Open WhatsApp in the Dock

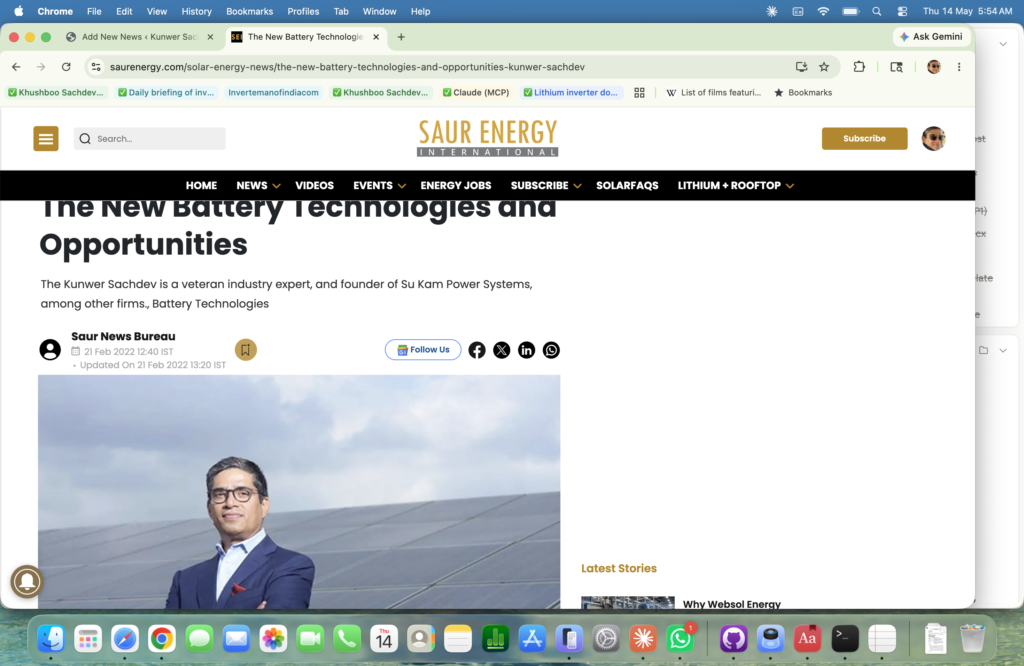(x=680, y=639)
